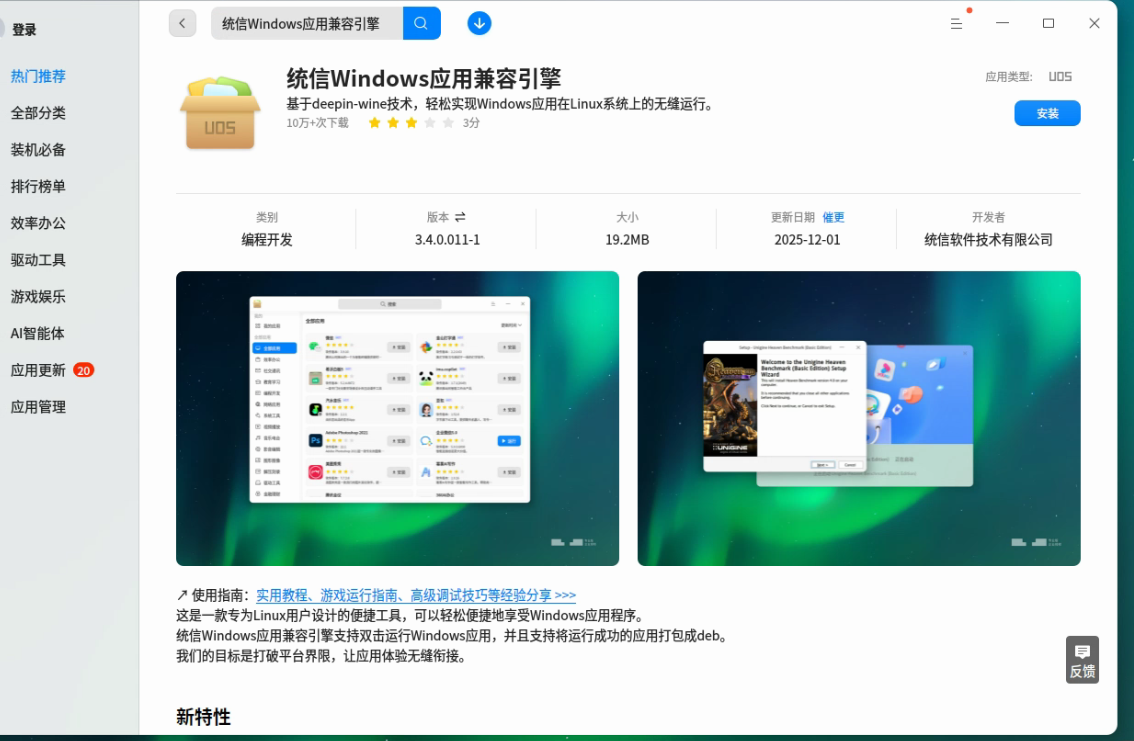1134x741 pixels.
Task: Select 效率办公 category
Action: click(x=38, y=223)
